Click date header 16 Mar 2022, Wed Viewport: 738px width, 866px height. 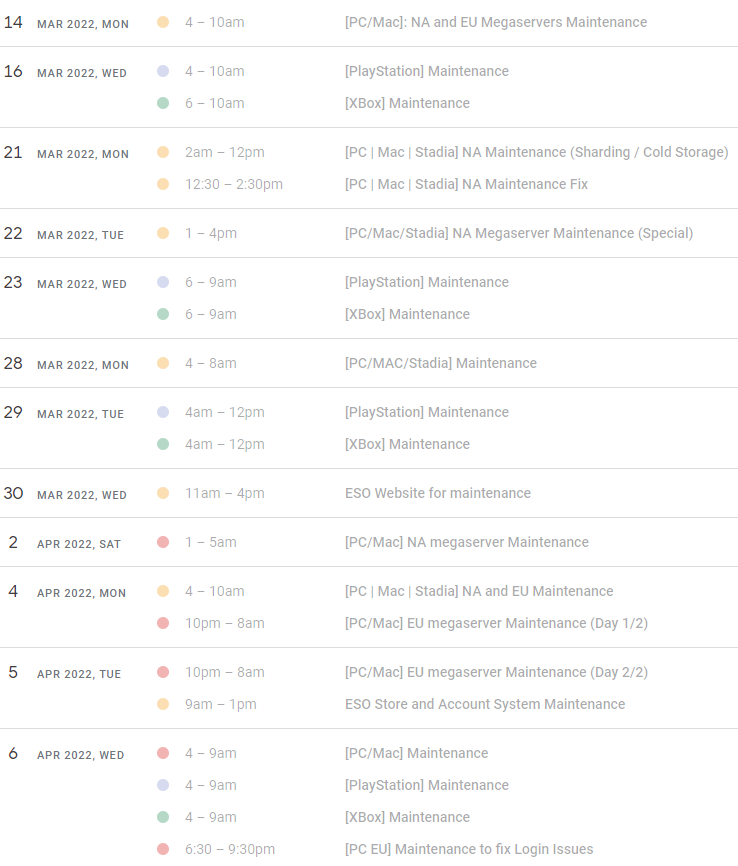(65, 72)
